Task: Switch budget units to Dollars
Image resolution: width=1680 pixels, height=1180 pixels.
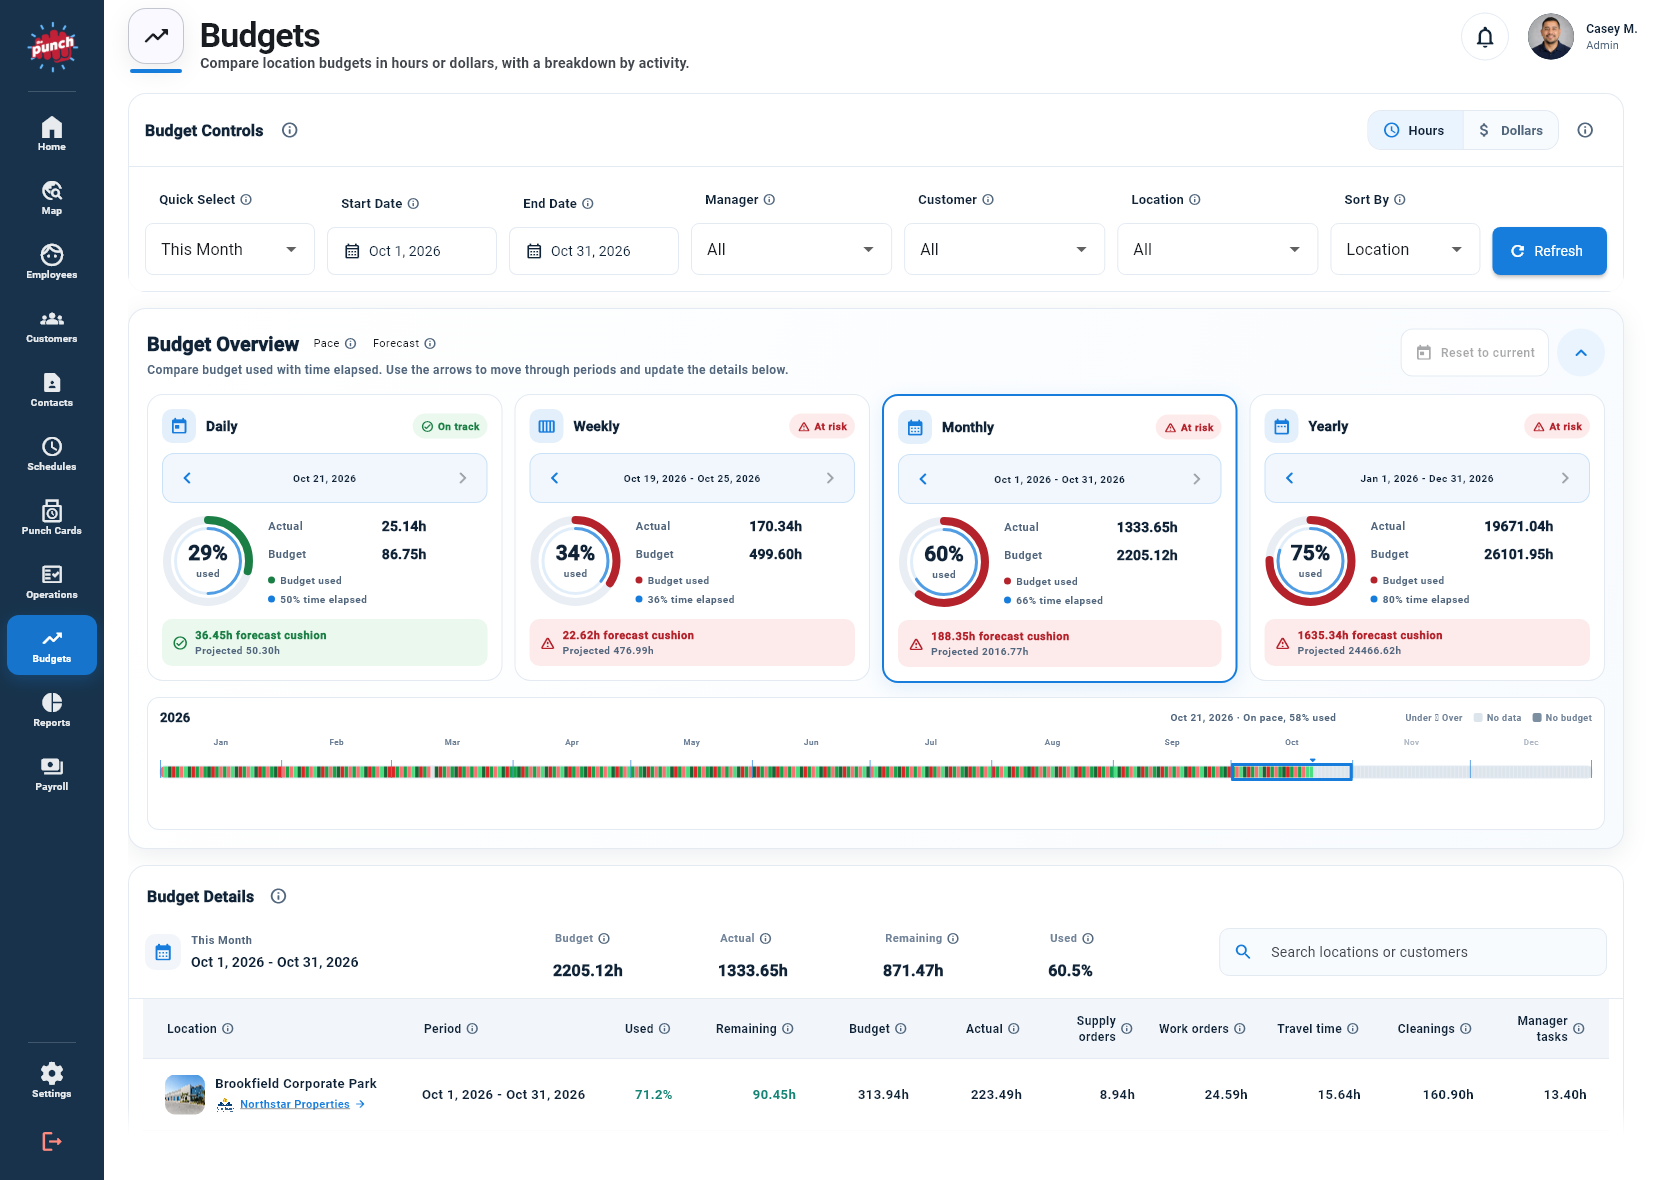Action: pyautogui.click(x=1511, y=130)
